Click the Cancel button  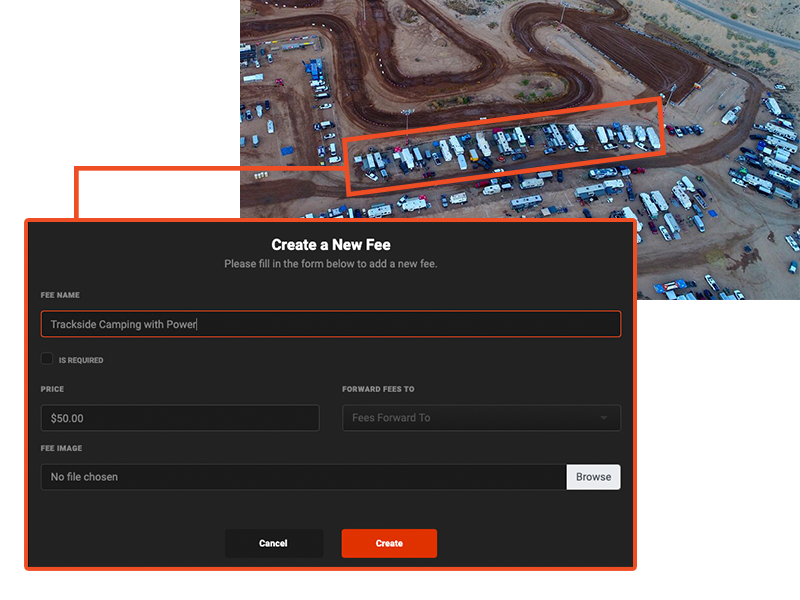pos(273,543)
